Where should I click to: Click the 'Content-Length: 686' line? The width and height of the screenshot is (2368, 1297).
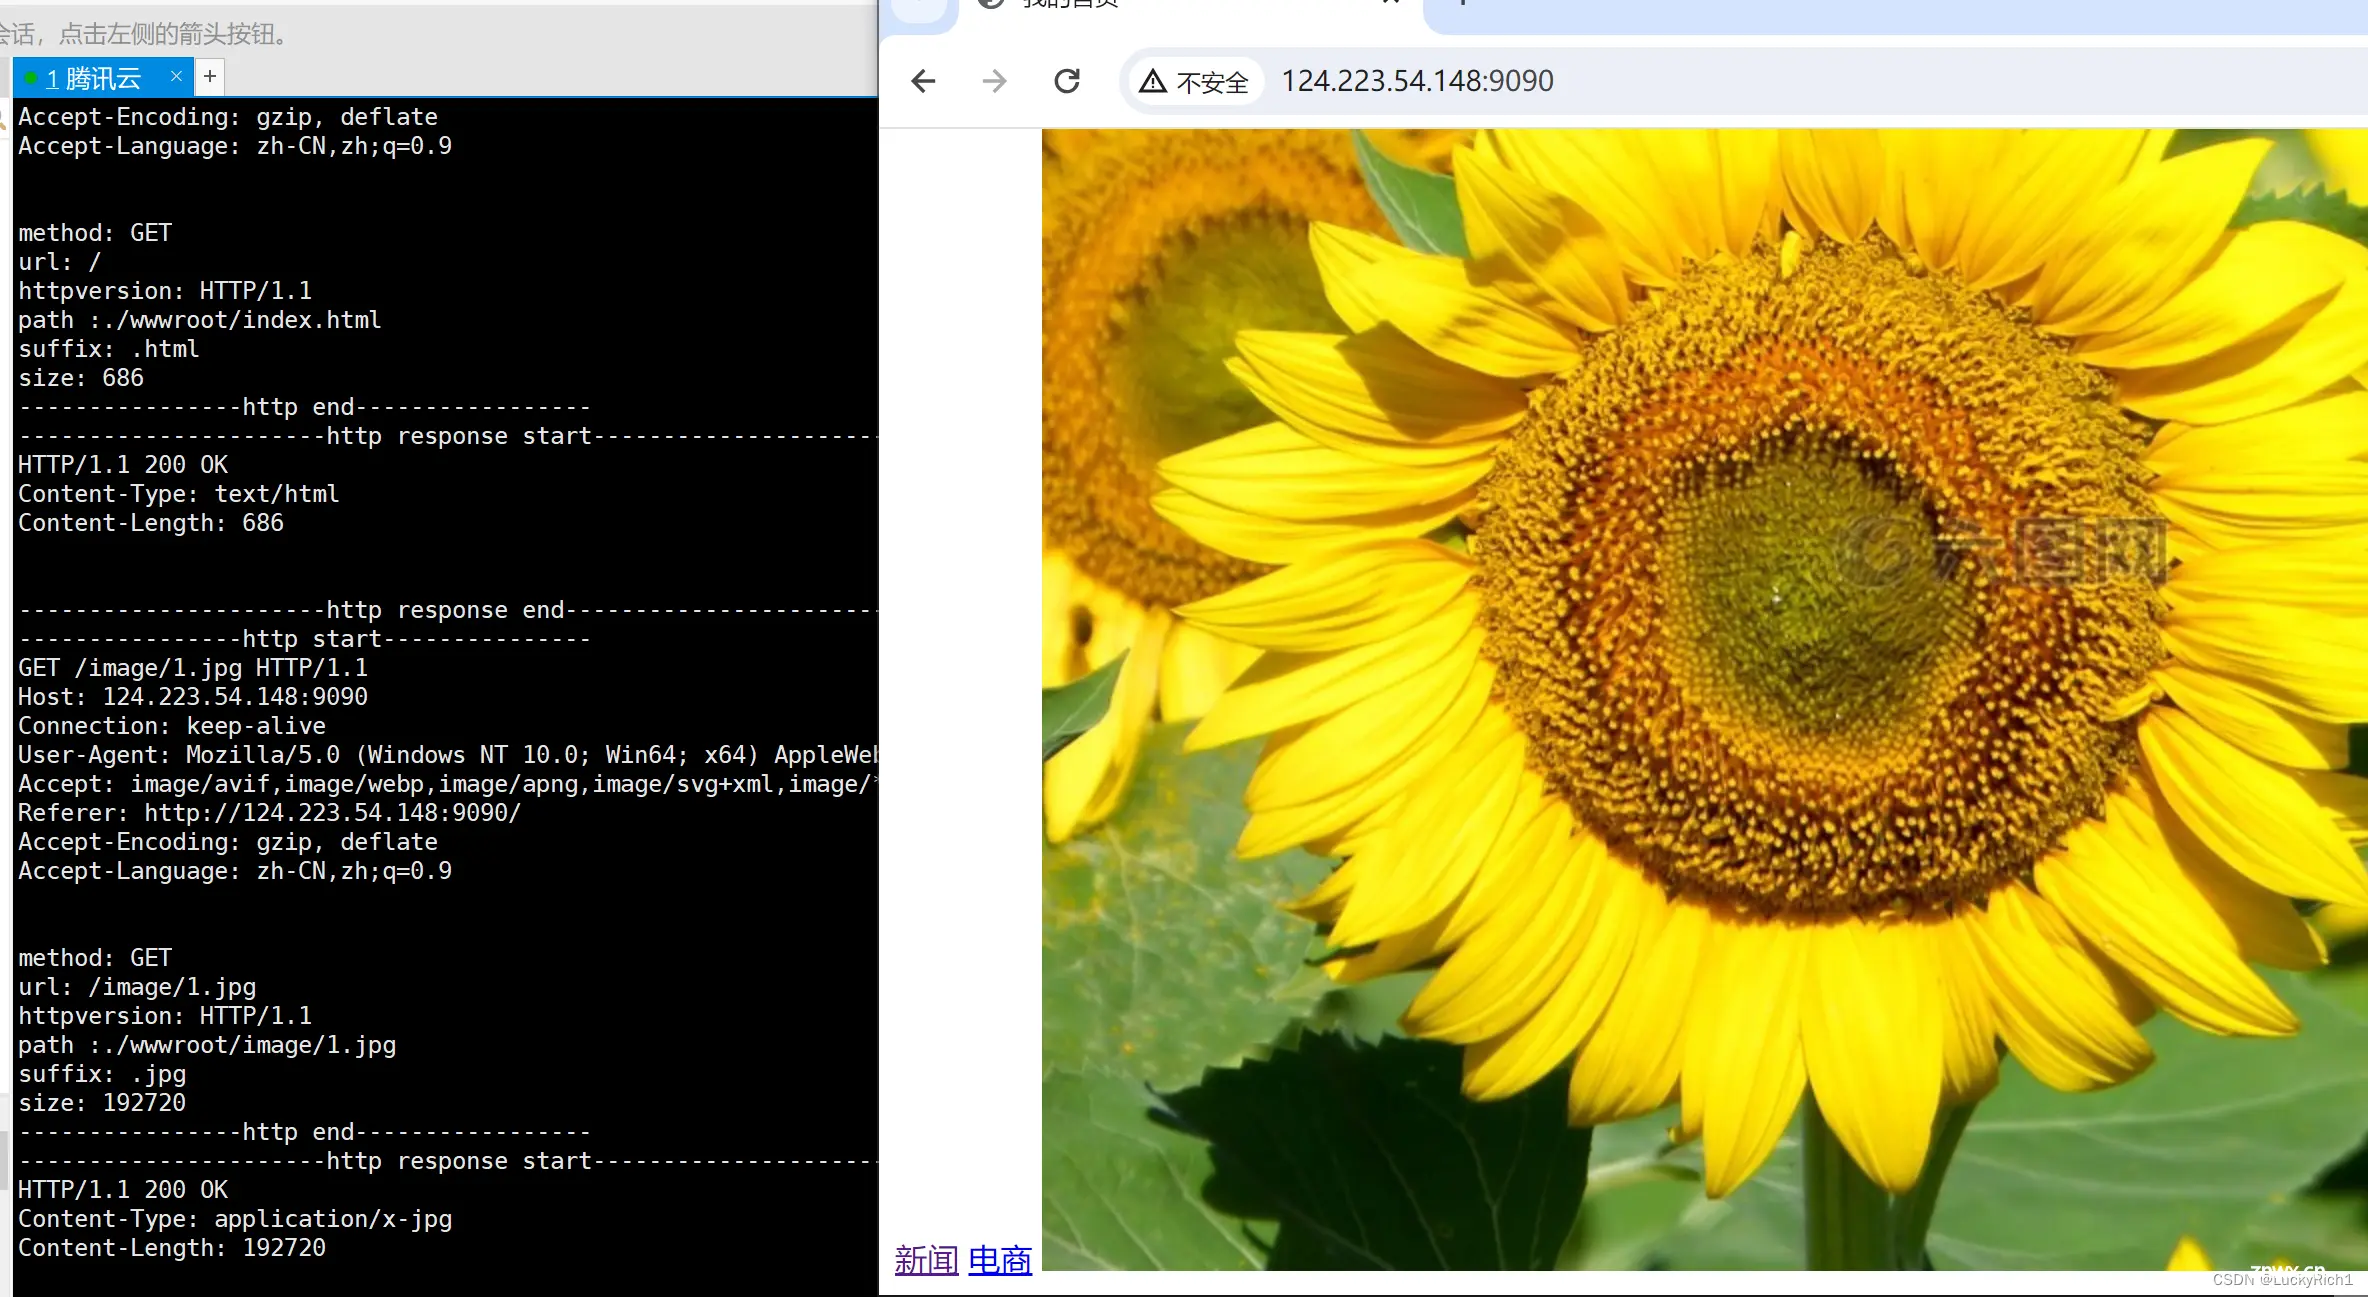pyautogui.click(x=151, y=523)
